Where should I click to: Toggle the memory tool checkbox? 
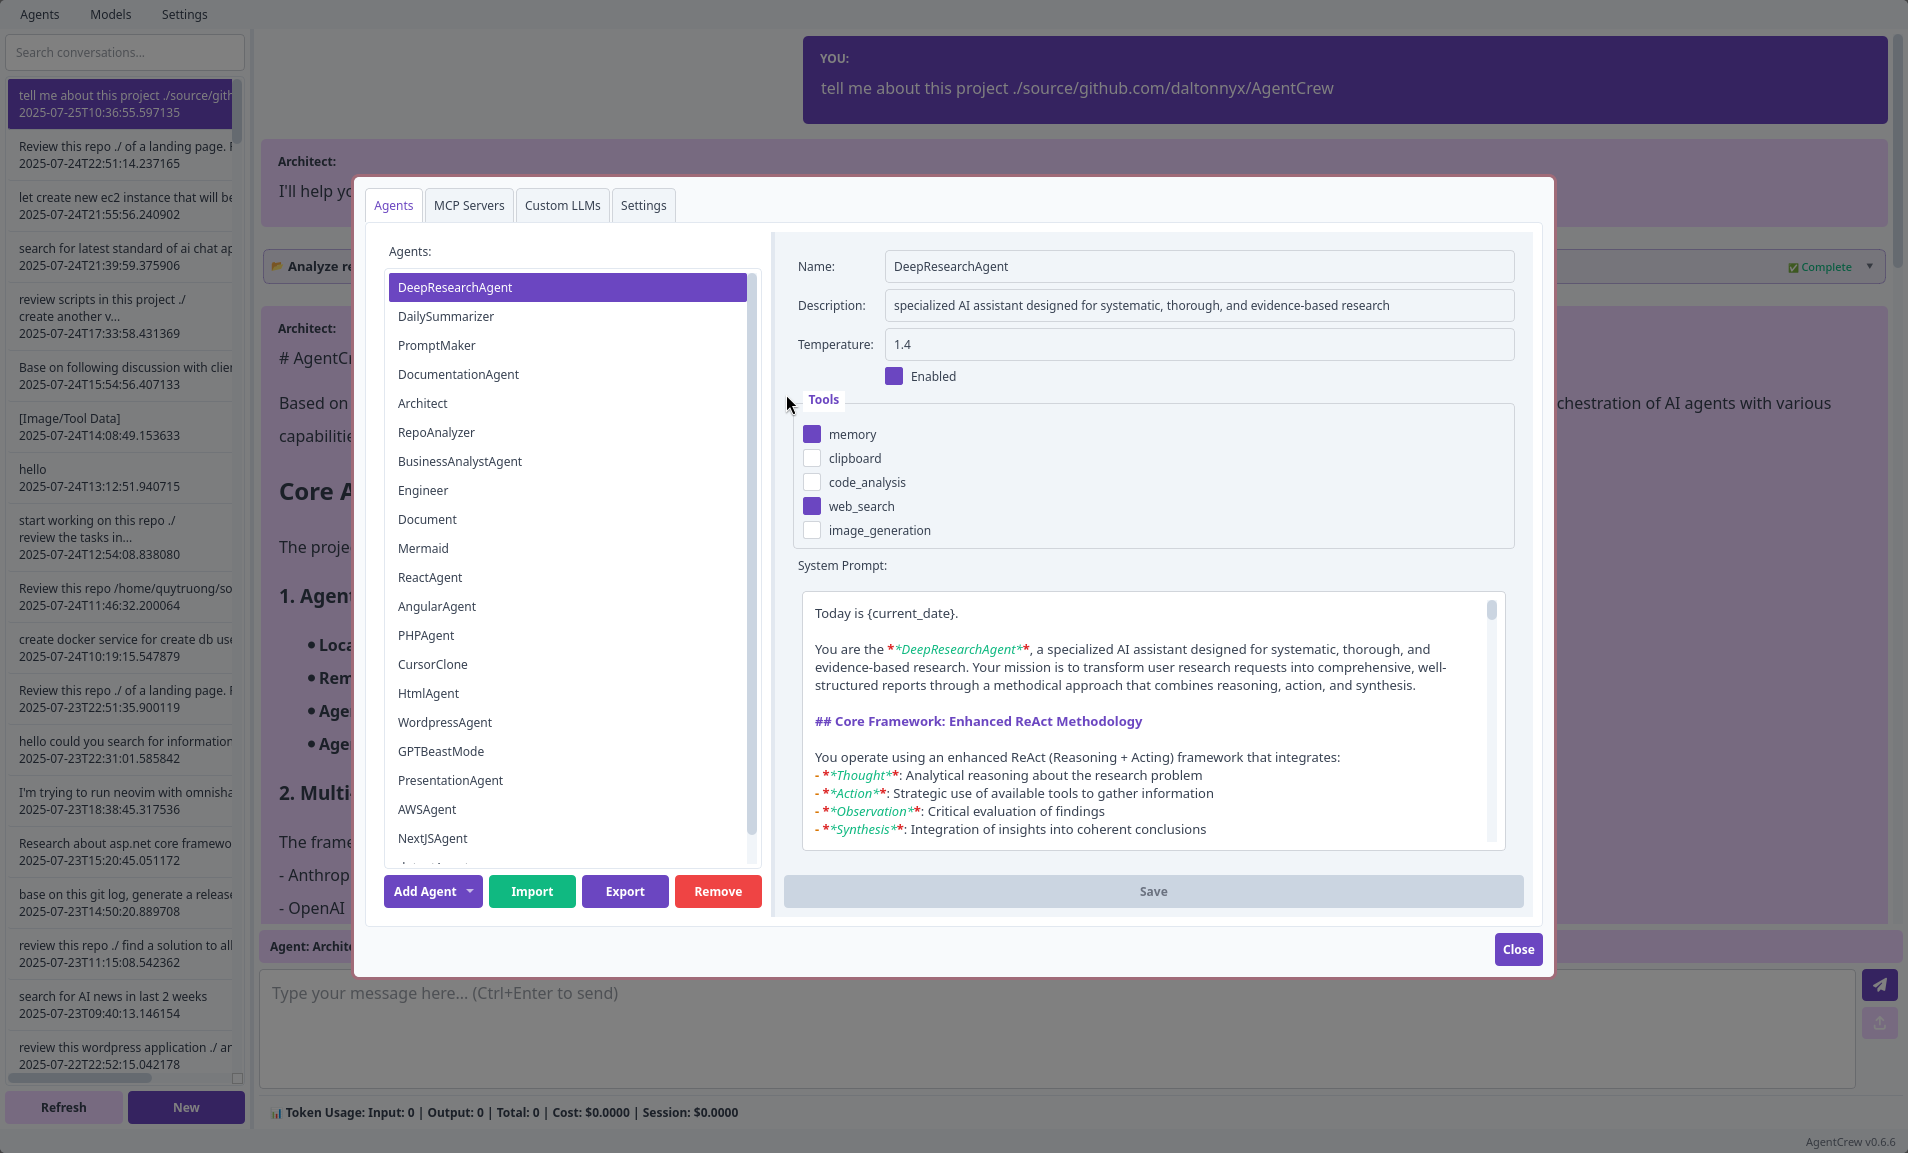point(812,434)
